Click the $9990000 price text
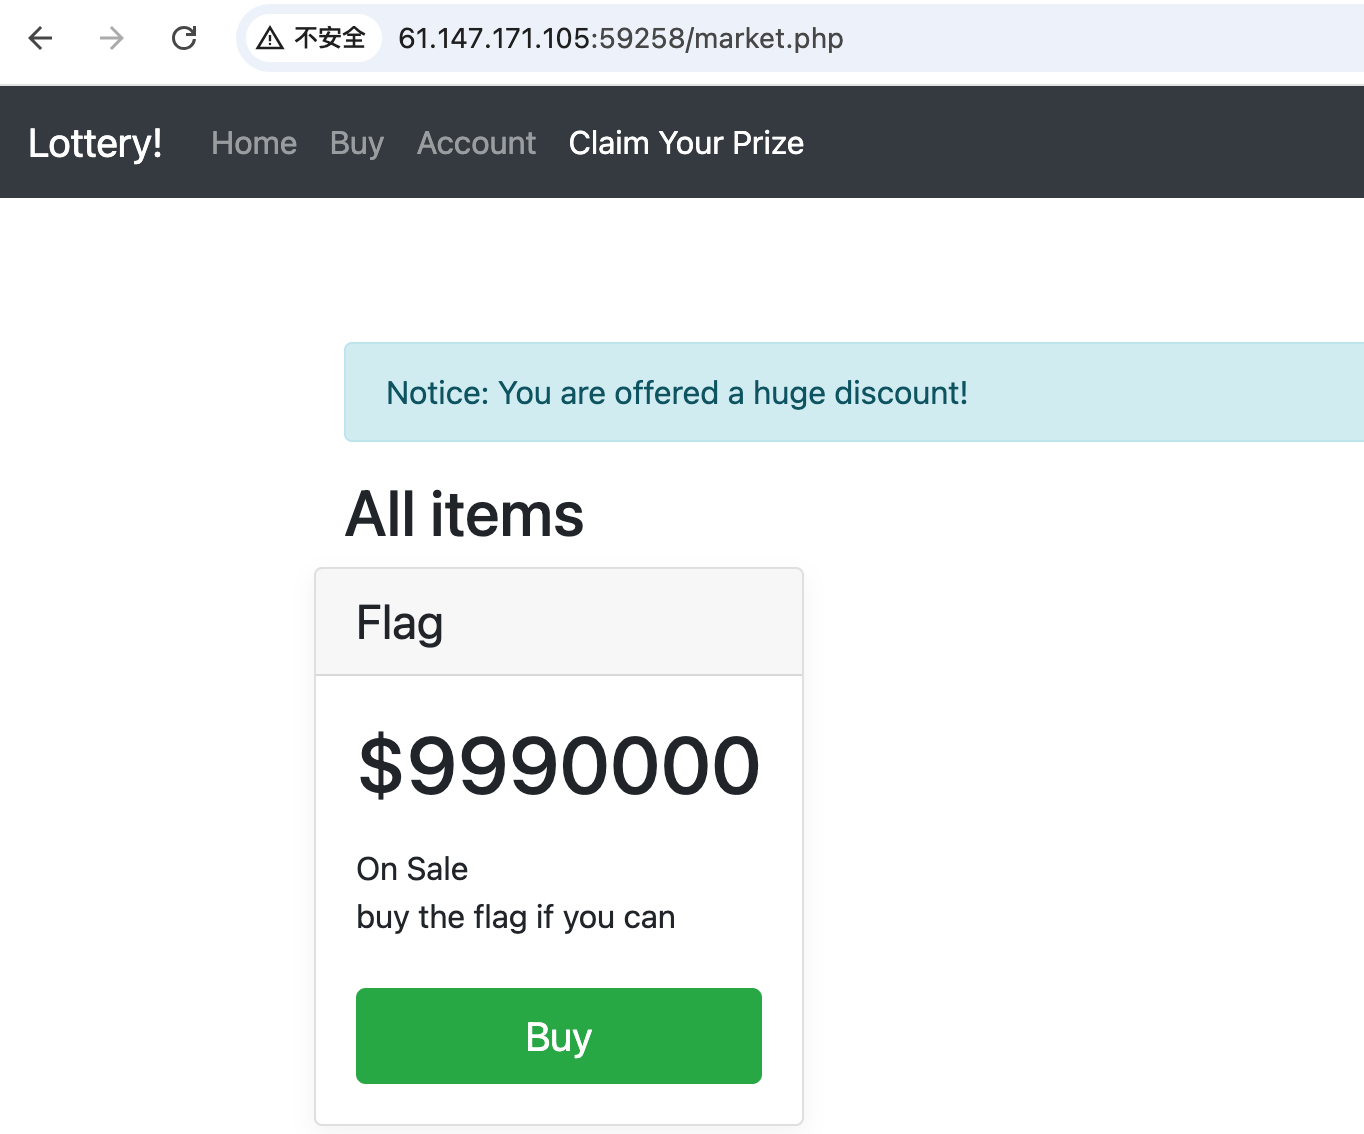1364x1134 pixels. pyautogui.click(x=558, y=766)
